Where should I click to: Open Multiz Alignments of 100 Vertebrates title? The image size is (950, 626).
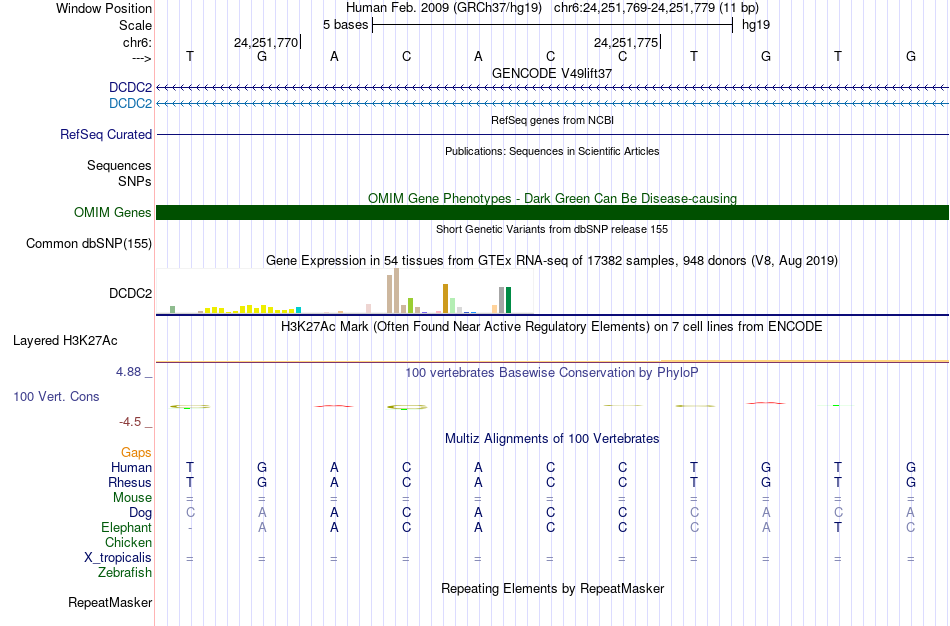(x=552, y=438)
